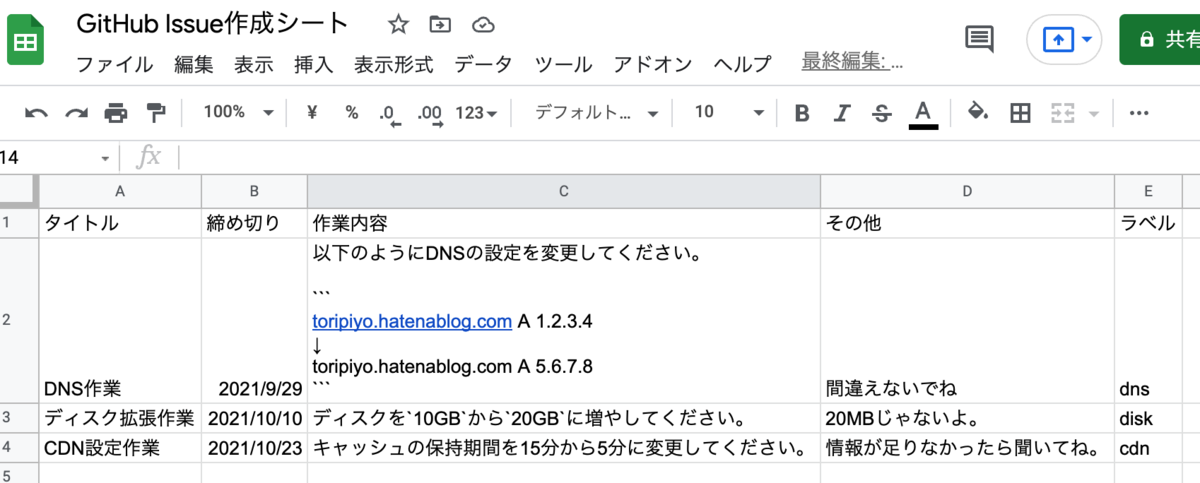This screenshot has width=1200, height=483.
Task: Toggle italic formatting
Action: click(842, 113)
